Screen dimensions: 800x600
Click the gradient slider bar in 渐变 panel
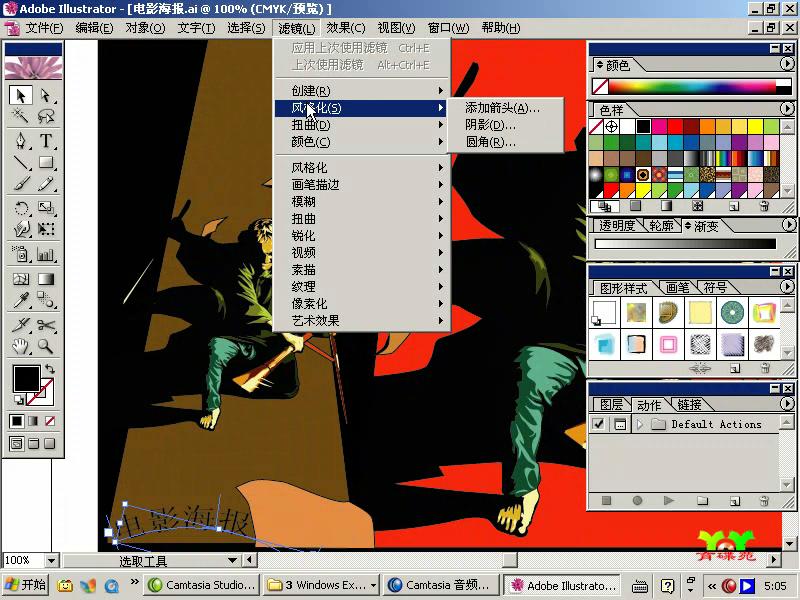686,244
